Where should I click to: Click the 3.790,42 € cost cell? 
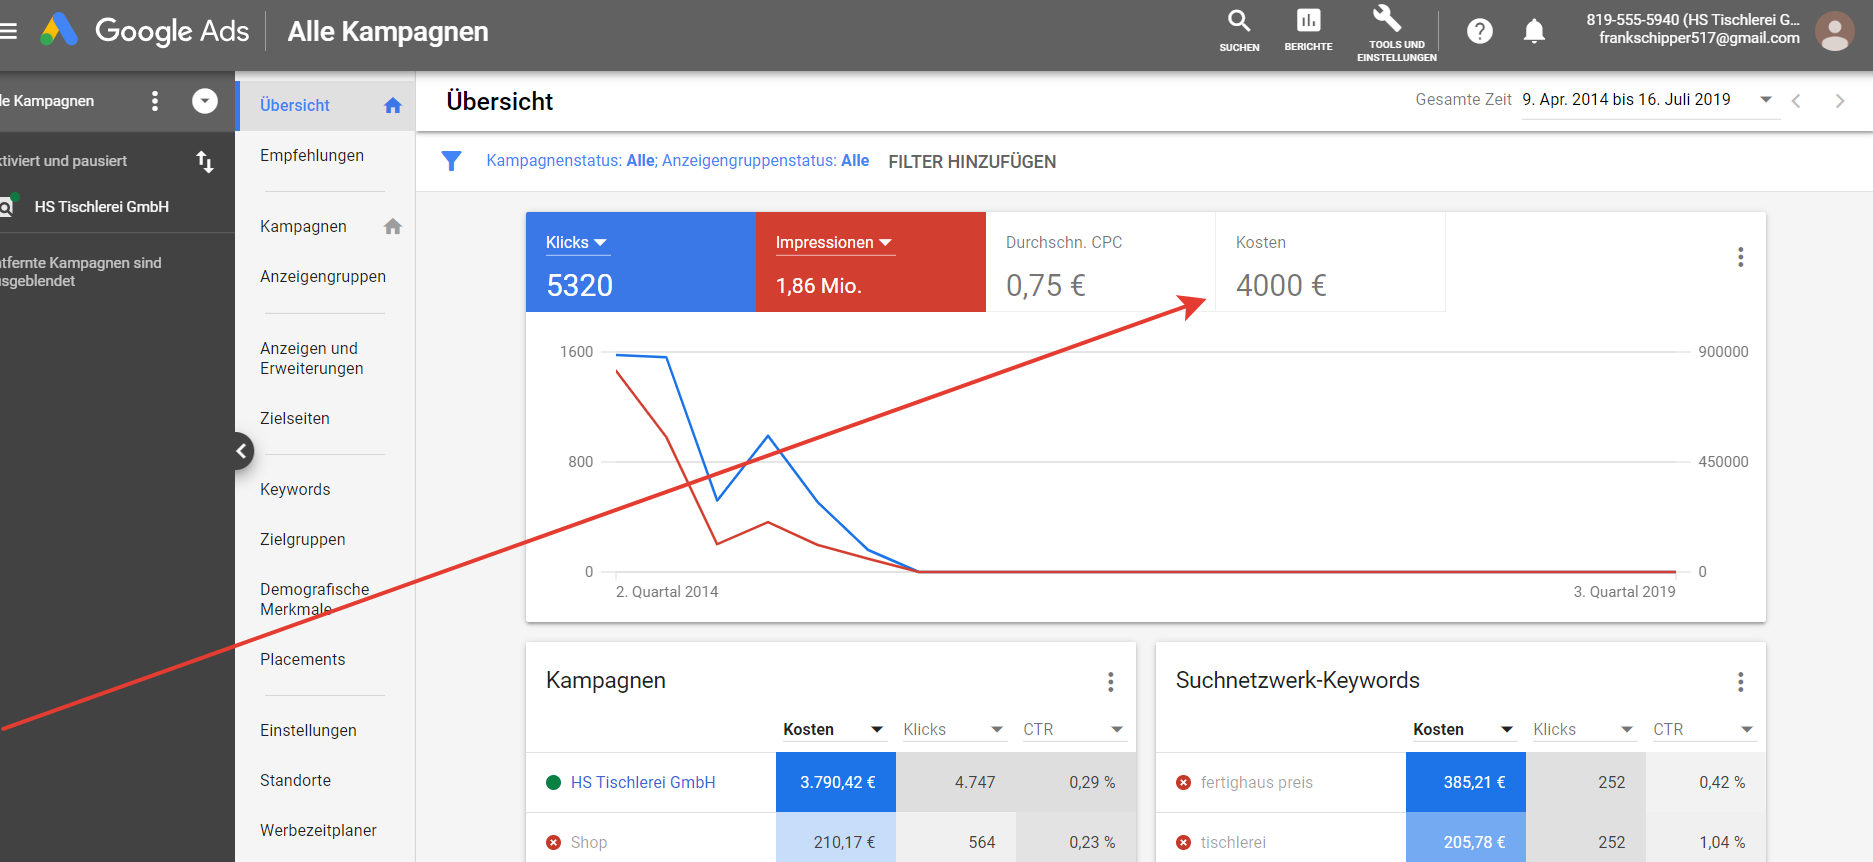(836, 783)
